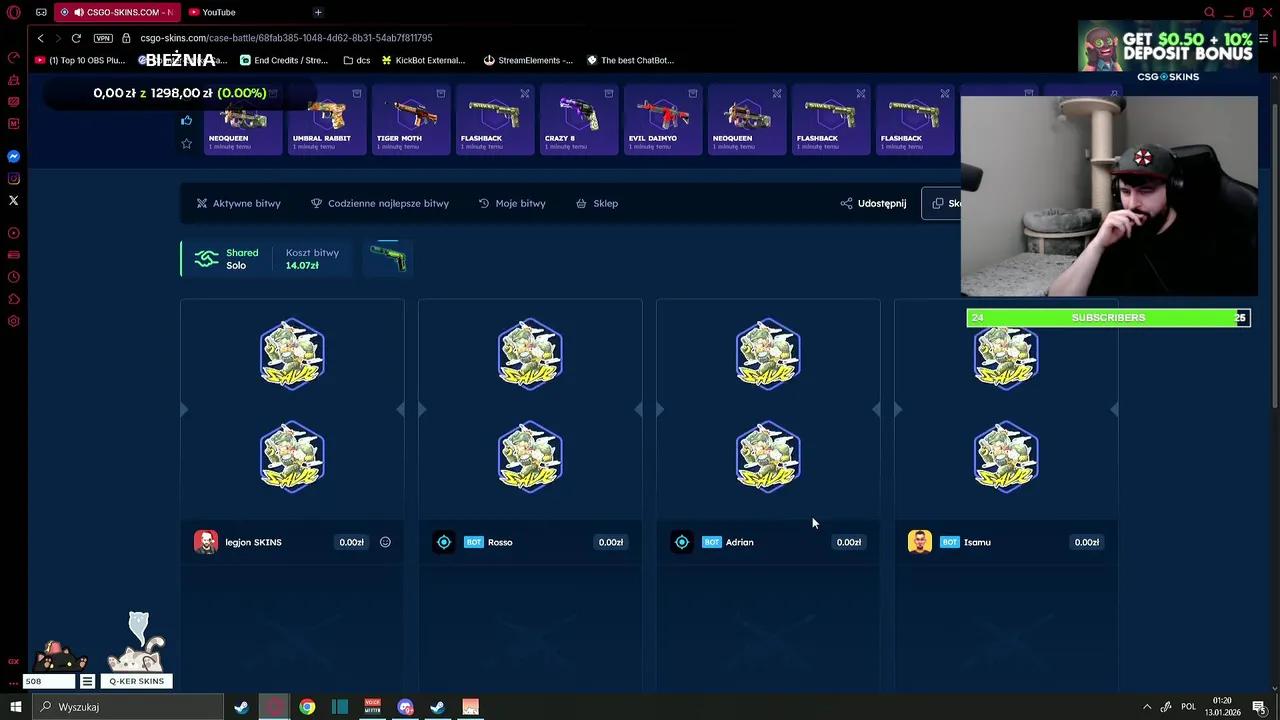
Task: Toggle the VPN badge in the address bar
Action: coord(103,38)
